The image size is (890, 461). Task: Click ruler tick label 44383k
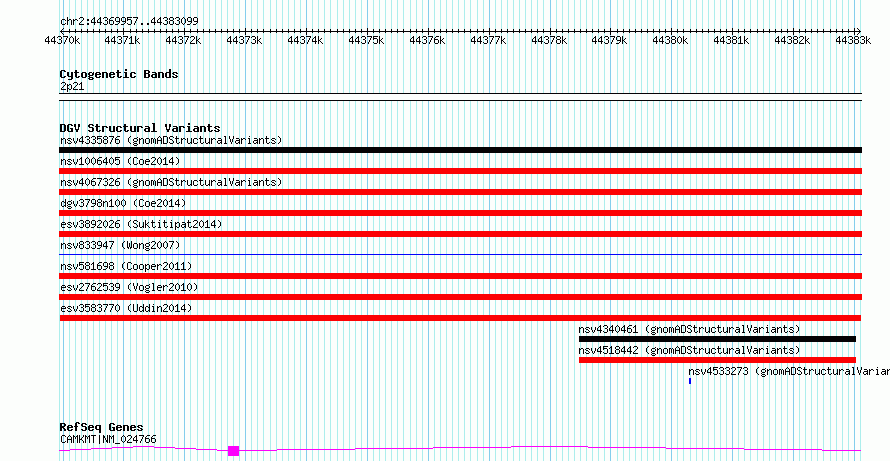tap(853, 40)
